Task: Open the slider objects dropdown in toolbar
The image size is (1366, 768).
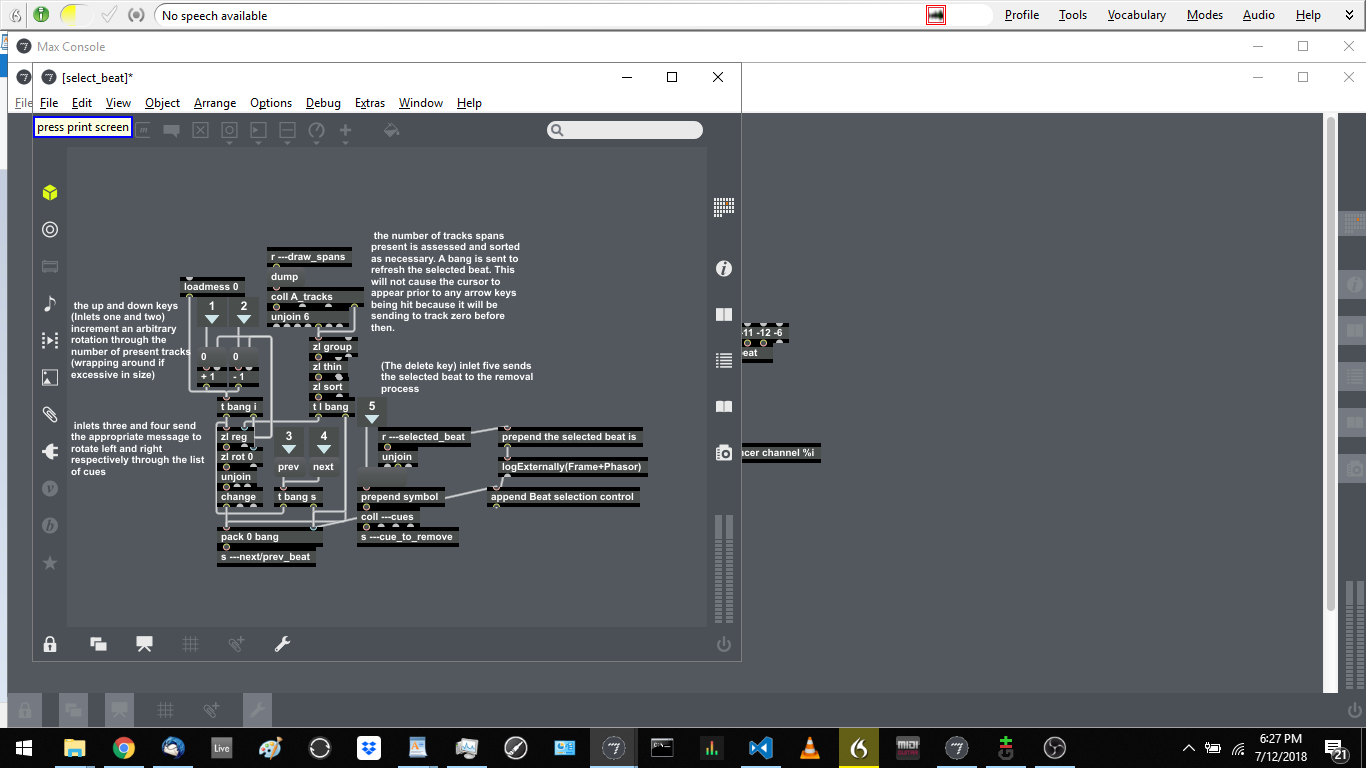Action: click(x=287, y=131)
